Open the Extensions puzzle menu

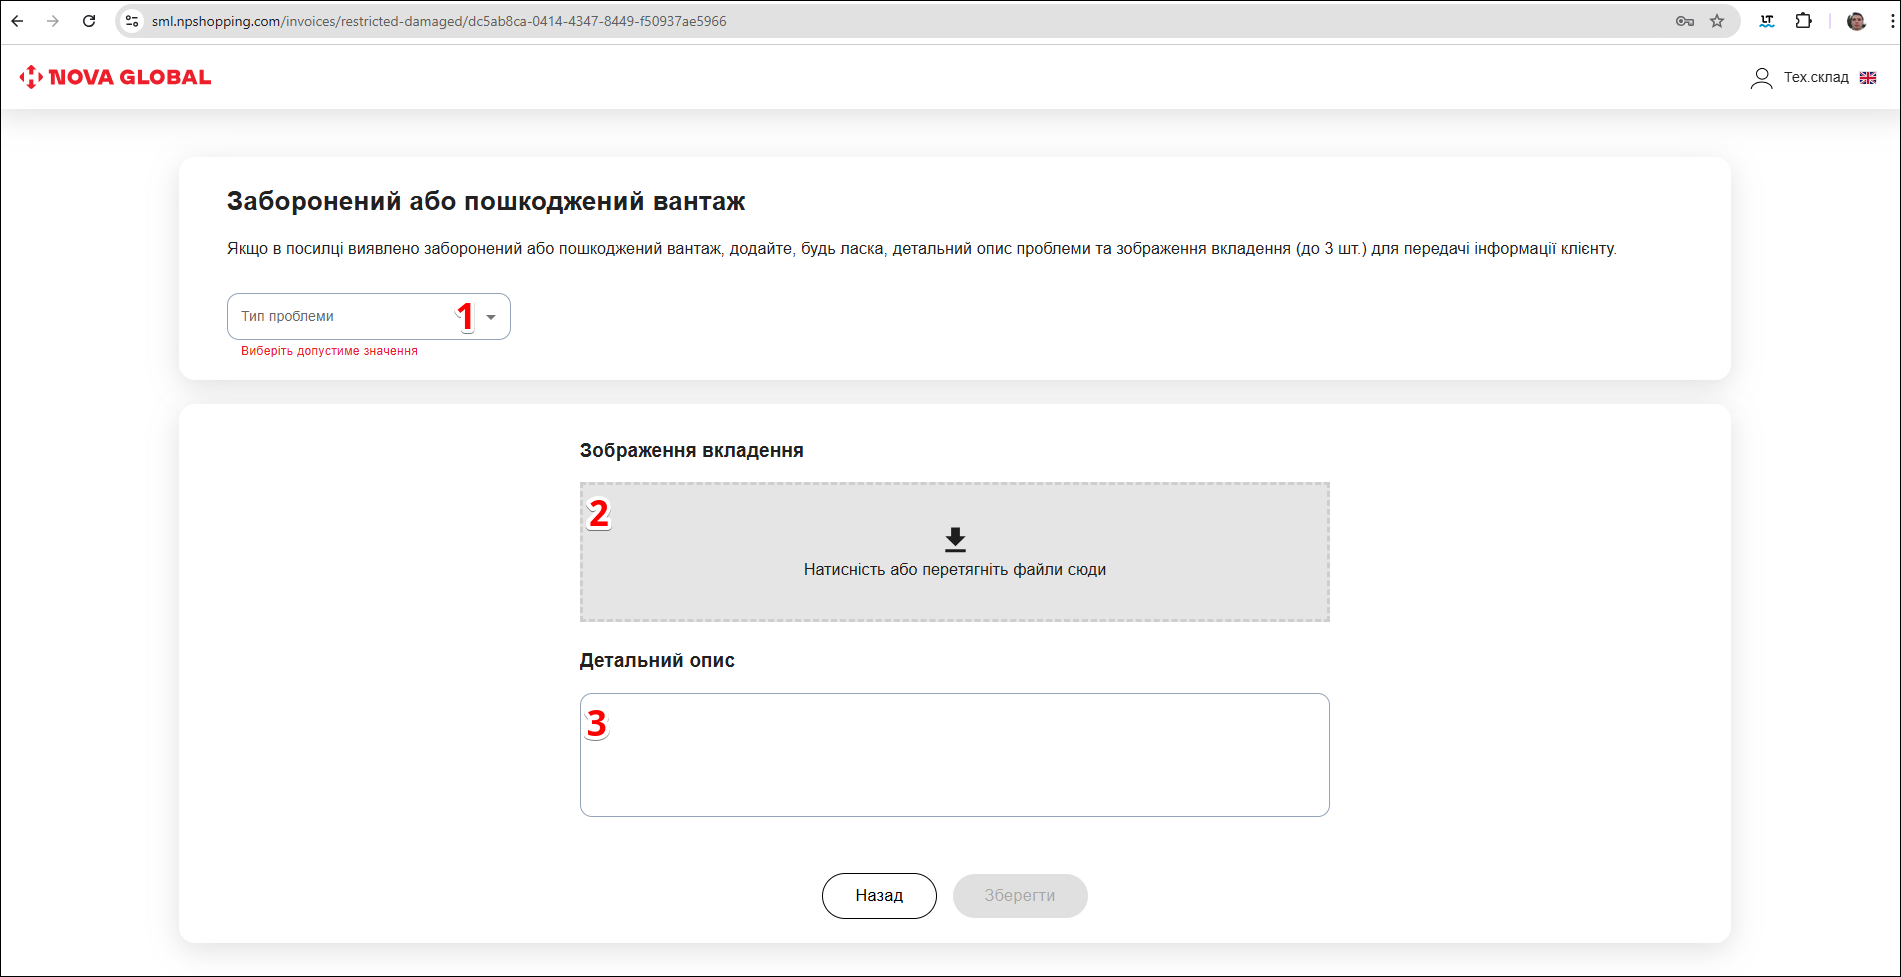pyautogui.click(x=1803, y=21)
